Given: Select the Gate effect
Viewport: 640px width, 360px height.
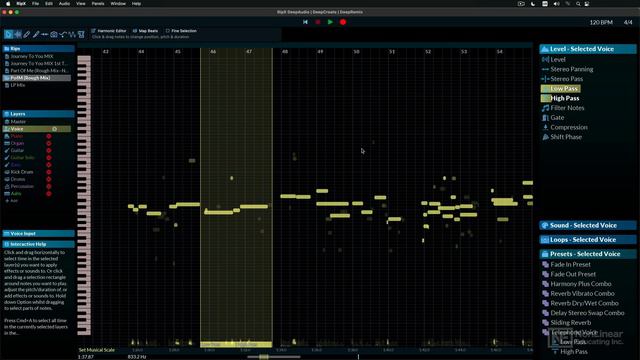Looking at the screenshot, I should pos(553,118).
